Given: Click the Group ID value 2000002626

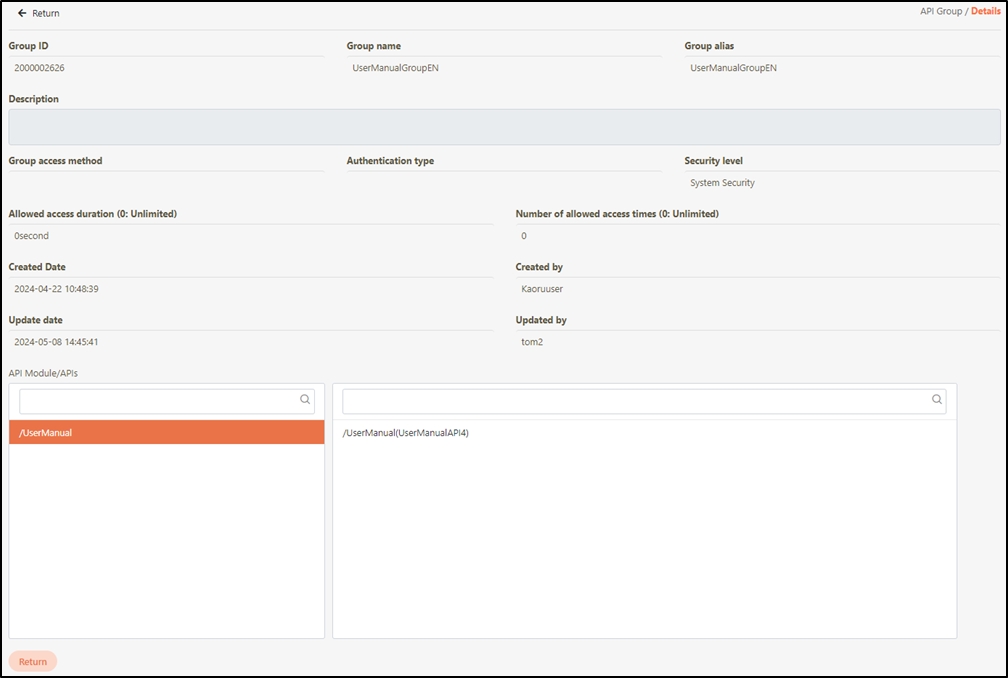Looking at the screenshot, I should click(x=40, y=68).
